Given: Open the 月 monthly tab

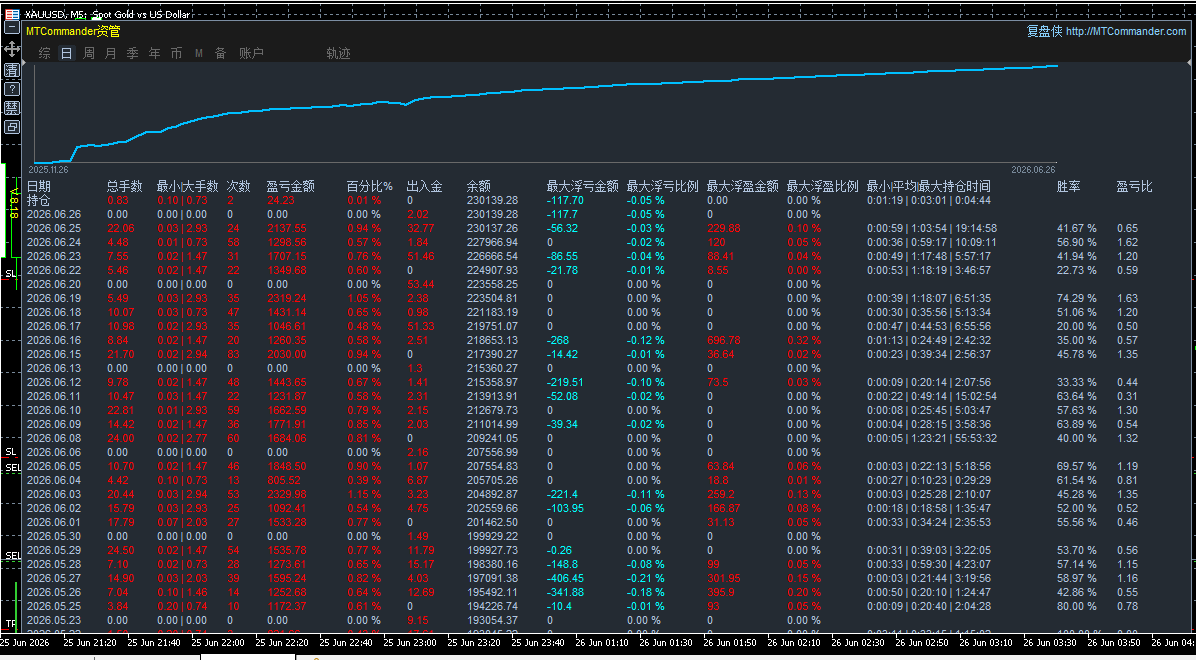Looking at the screenshot, I should pyautogui.click(x=111, y=53).
